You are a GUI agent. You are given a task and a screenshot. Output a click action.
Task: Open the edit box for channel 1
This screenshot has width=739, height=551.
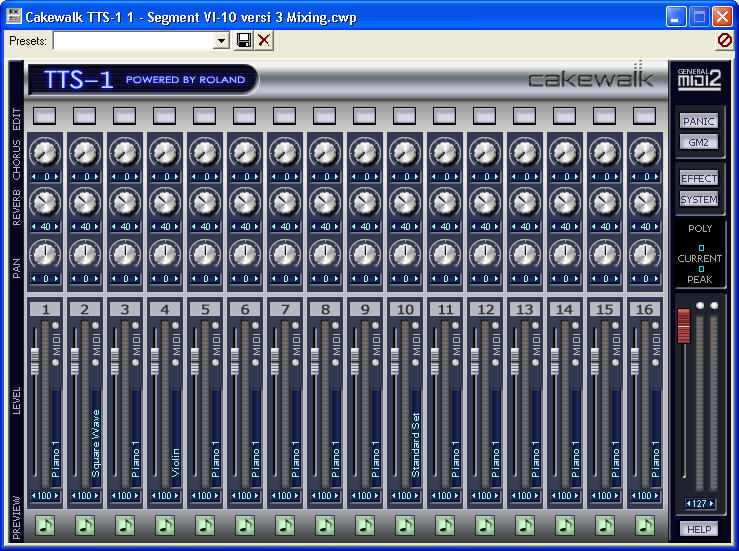pyautogui.click(x=45, y=115)
